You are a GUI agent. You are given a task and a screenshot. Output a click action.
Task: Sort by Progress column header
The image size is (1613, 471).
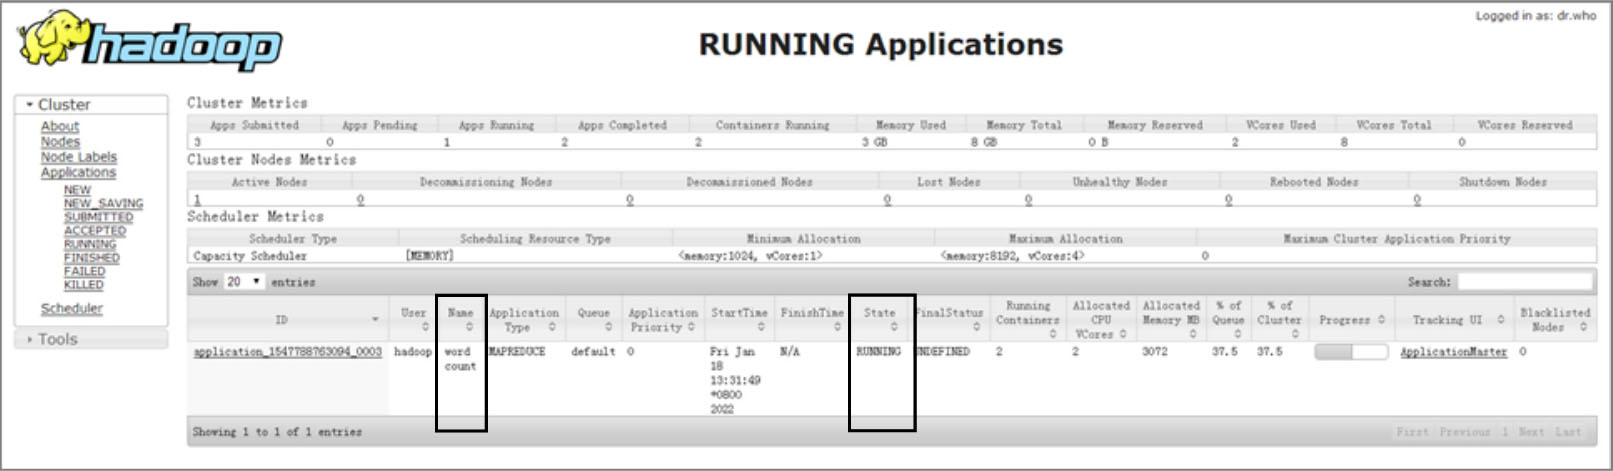[x=1351, y=320]
